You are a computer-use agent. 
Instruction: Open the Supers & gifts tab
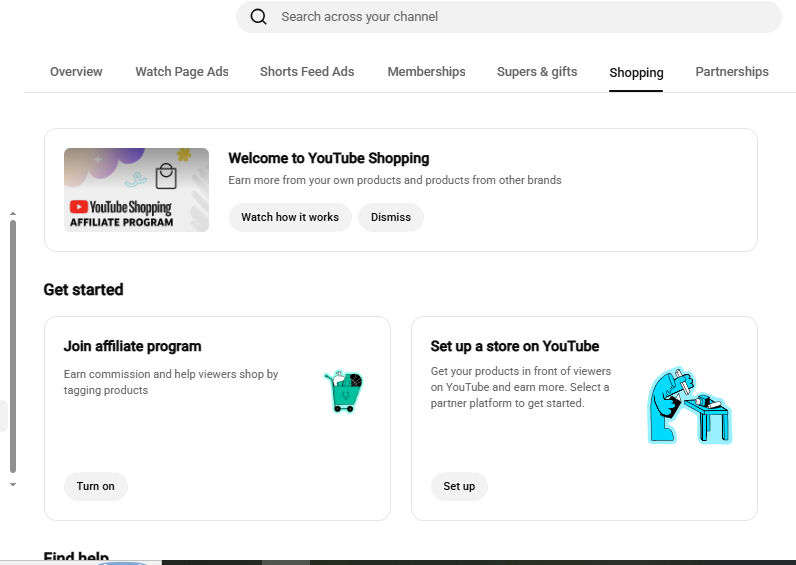pos(537,72)
